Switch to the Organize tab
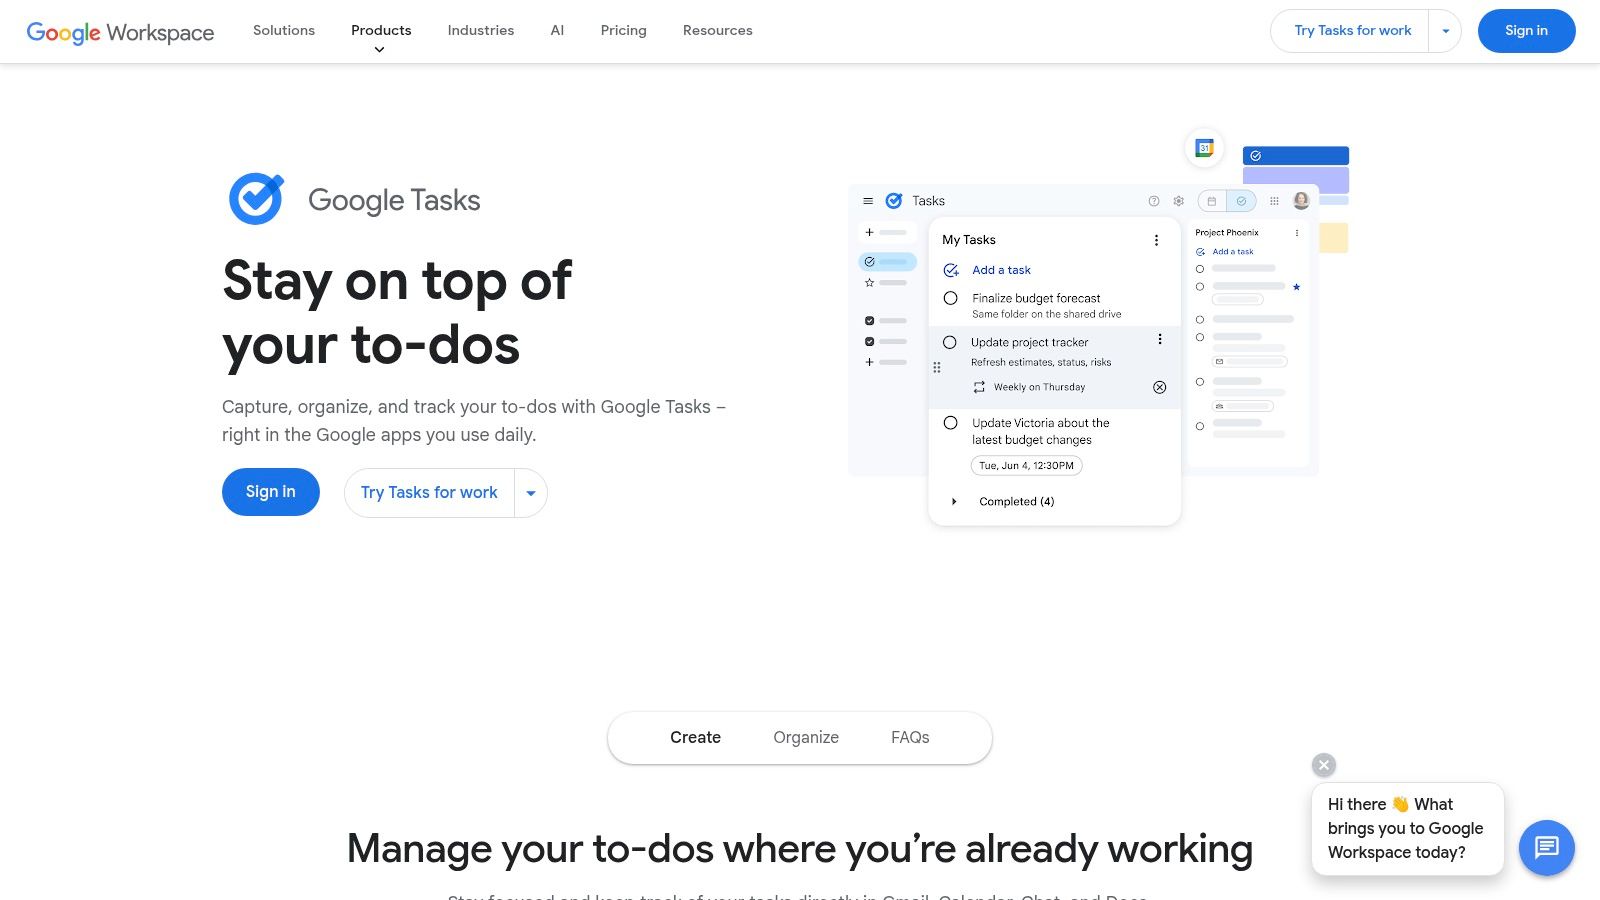Viewport: 1600px width, 900px height. pyautogui.click(x=805, y=737)
